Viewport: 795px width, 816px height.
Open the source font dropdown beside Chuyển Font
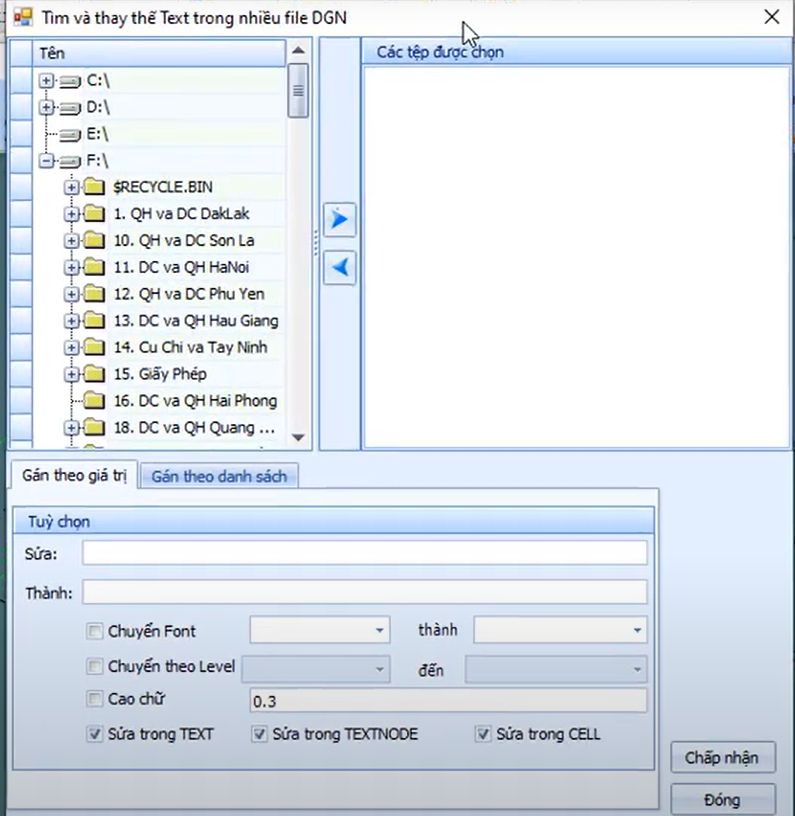click(379, 630)
